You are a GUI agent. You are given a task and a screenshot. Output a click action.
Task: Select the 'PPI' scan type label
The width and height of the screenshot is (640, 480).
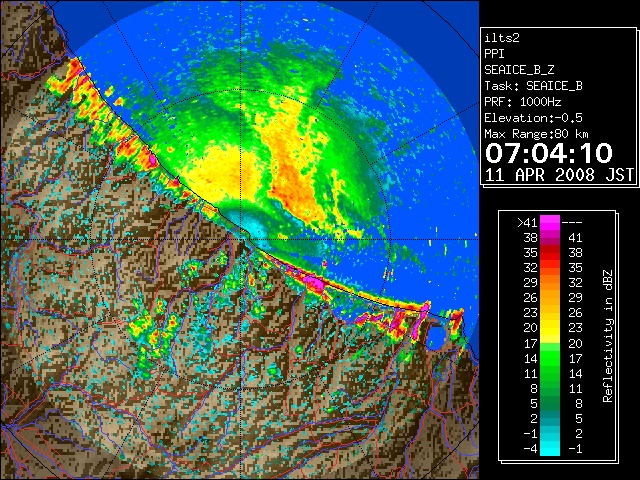pyautogui.click(x=494, y=54)
